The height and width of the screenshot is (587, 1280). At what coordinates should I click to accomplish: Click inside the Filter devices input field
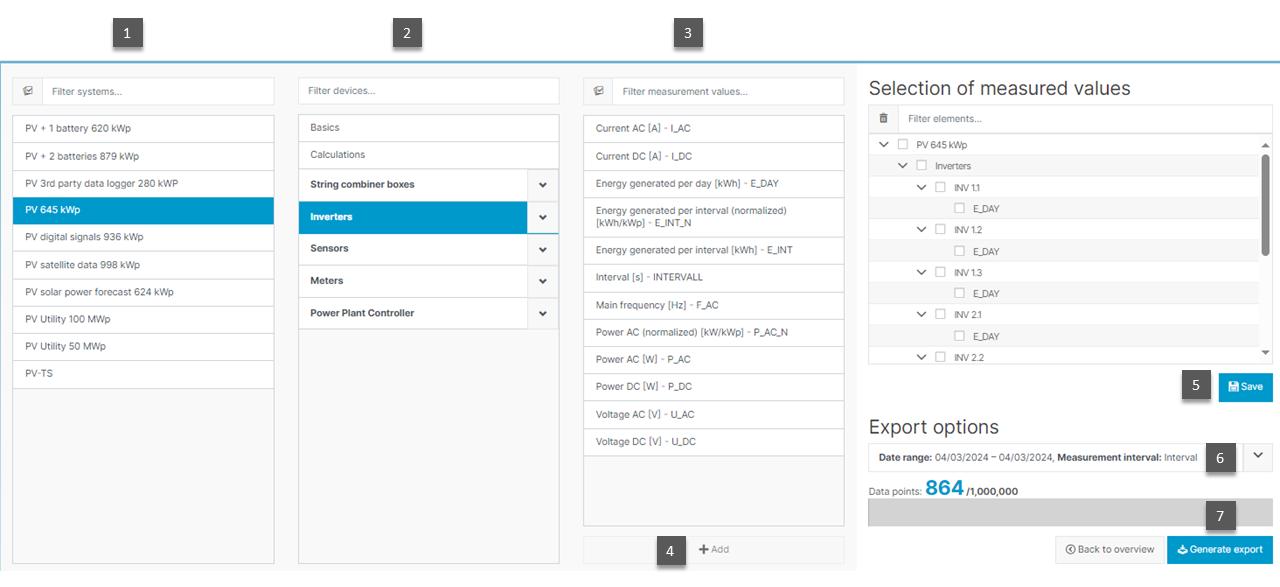pyautogui.click(x=428, y=90)
